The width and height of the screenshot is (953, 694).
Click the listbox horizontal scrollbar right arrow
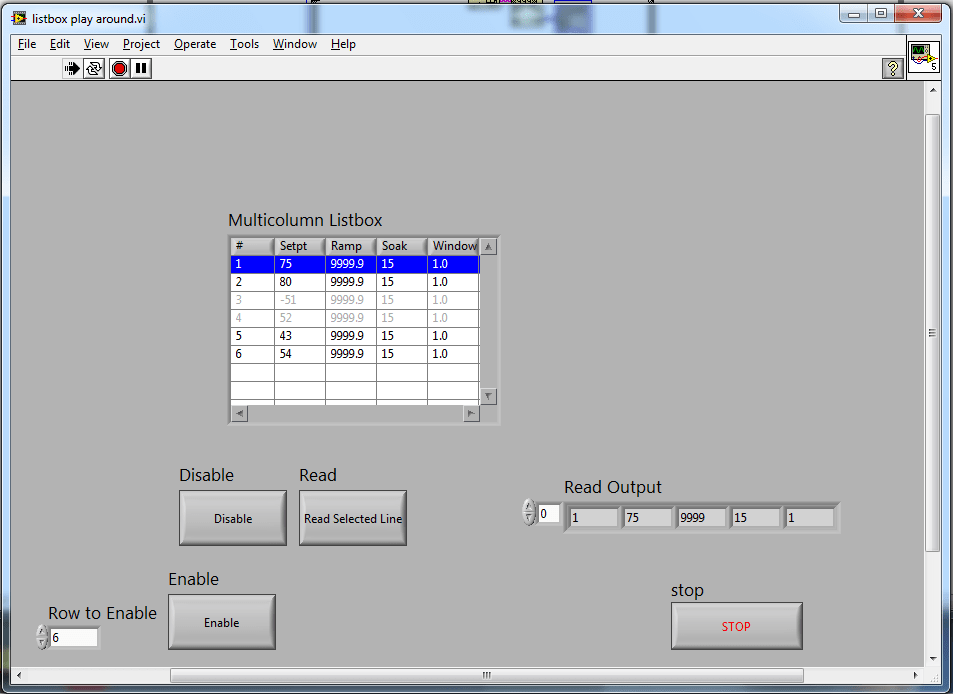[x=470, y=413]
